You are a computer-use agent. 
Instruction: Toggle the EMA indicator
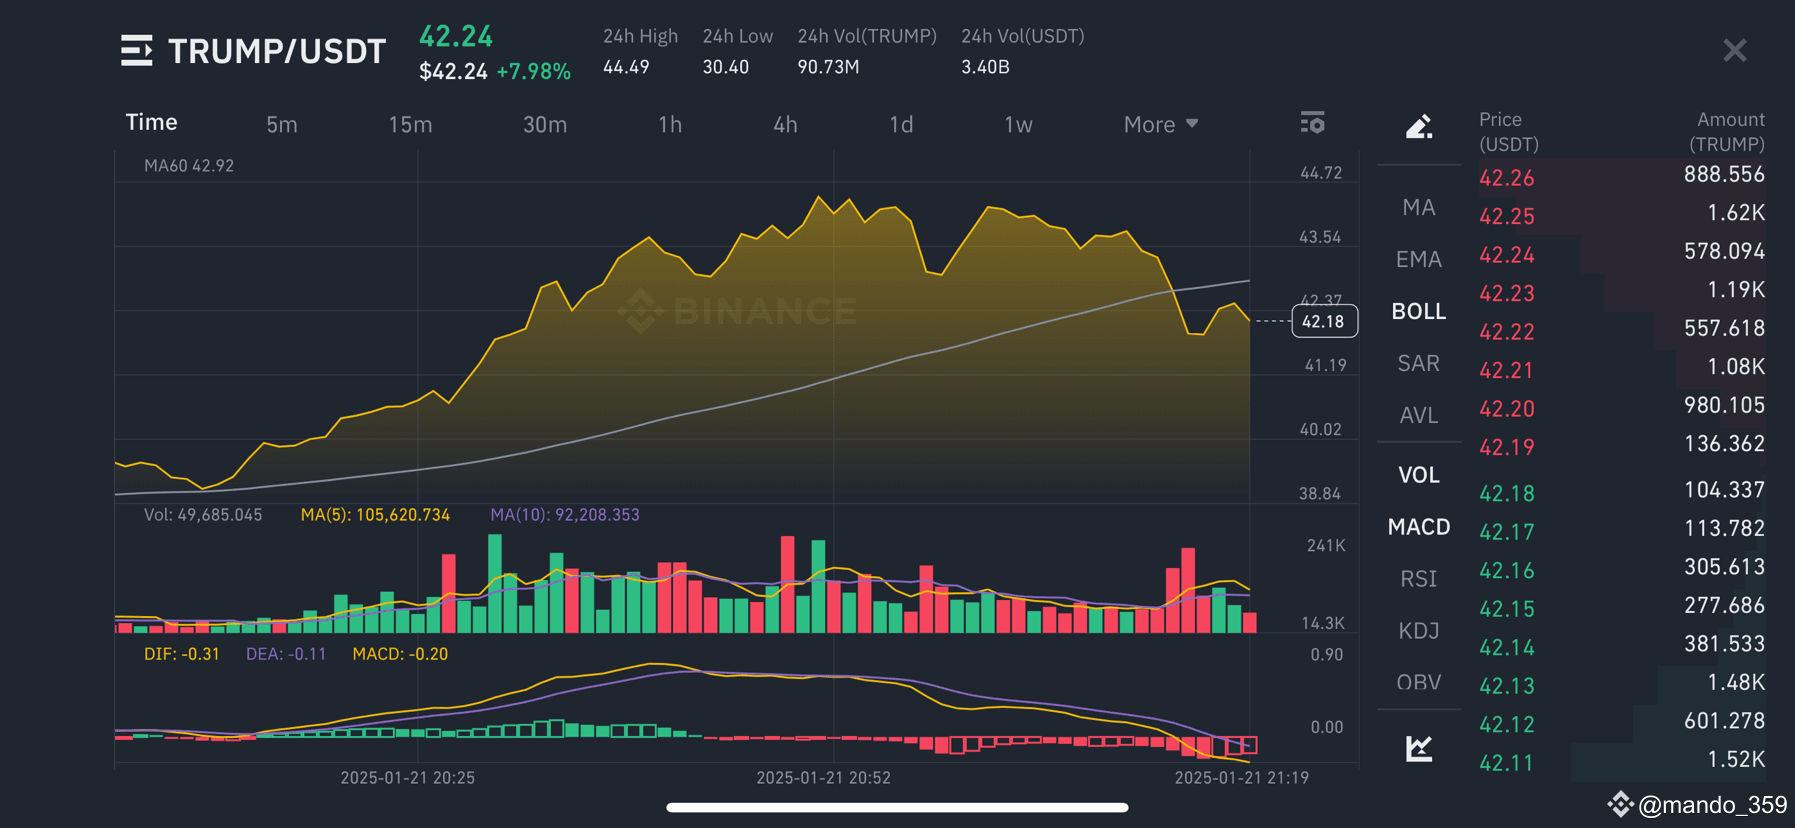click(1419, 259)
